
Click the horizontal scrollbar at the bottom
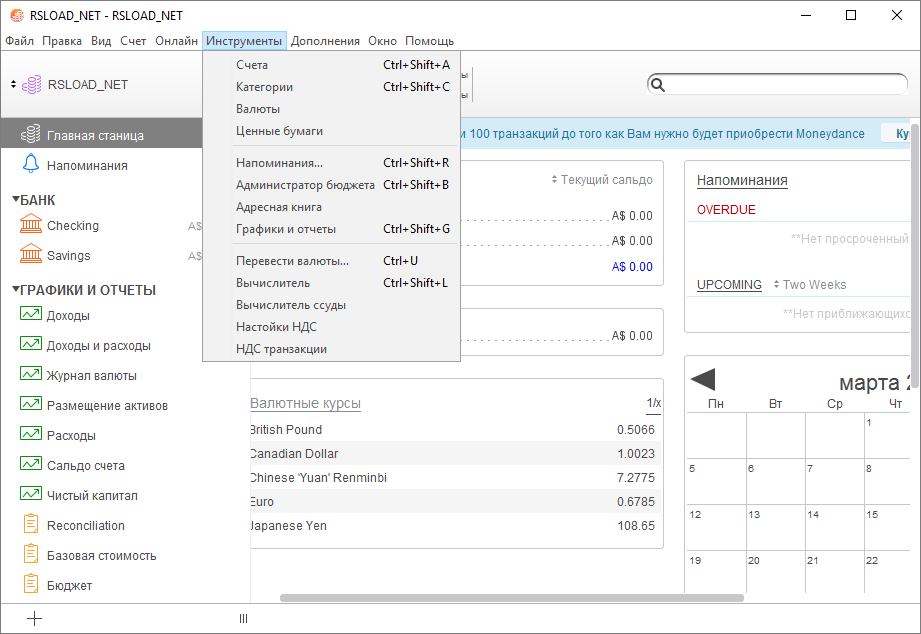pyautogui.click(x=512, y=598)
